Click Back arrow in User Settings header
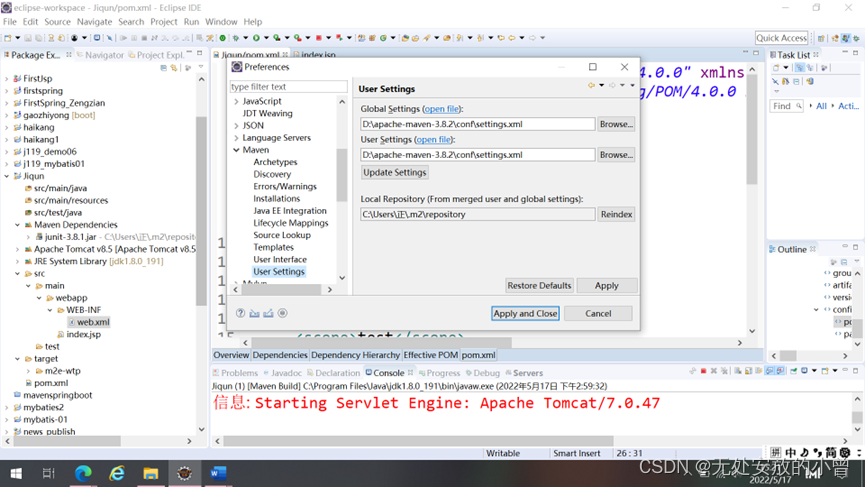Screen dimensions: 865x487 pyautogui.click(x=591, y=85)
